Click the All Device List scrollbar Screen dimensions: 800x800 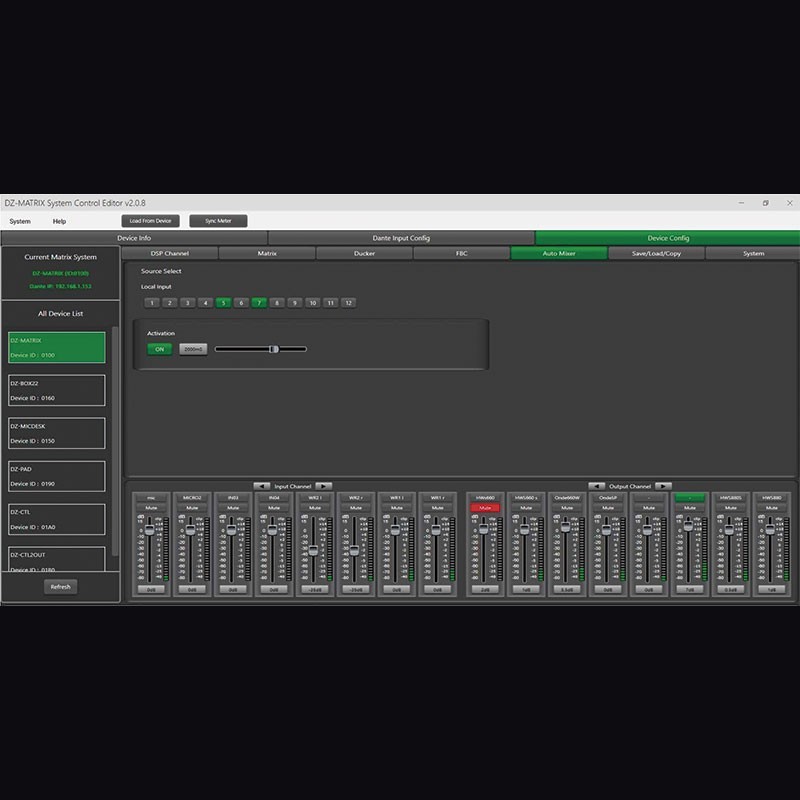click(x=115, y=441)
